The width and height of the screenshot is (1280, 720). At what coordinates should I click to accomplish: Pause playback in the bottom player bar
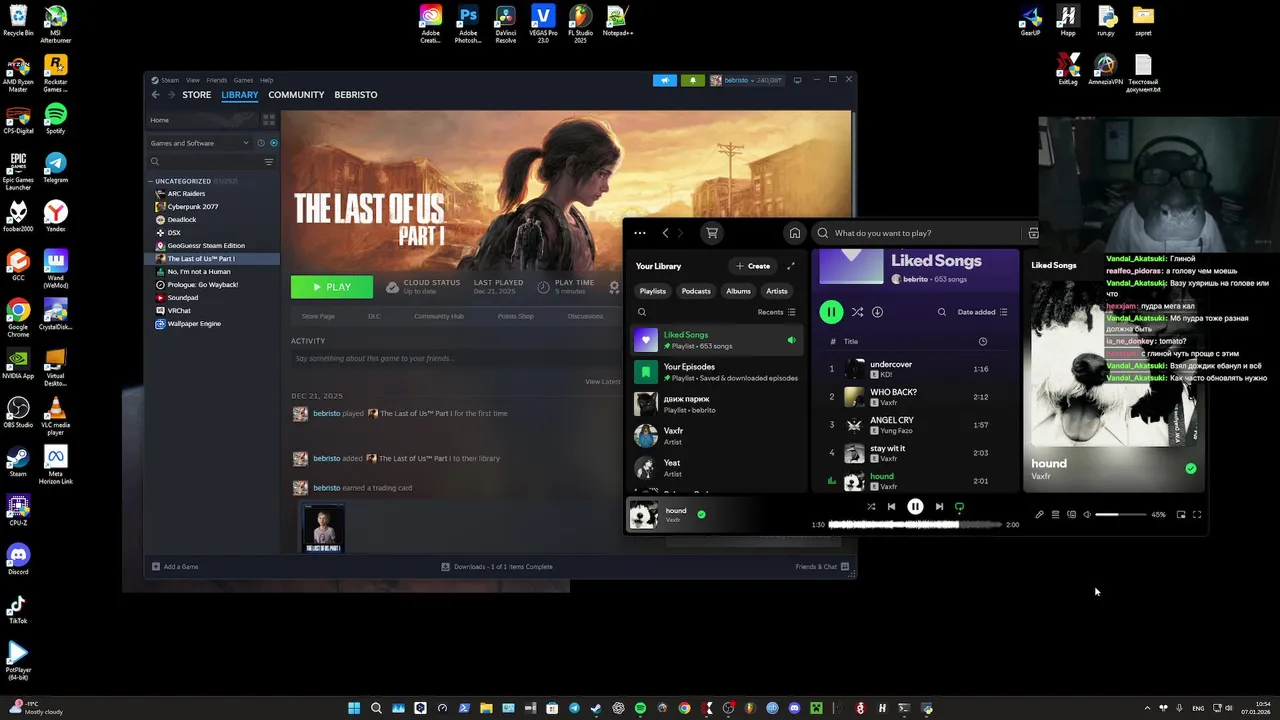915,507
